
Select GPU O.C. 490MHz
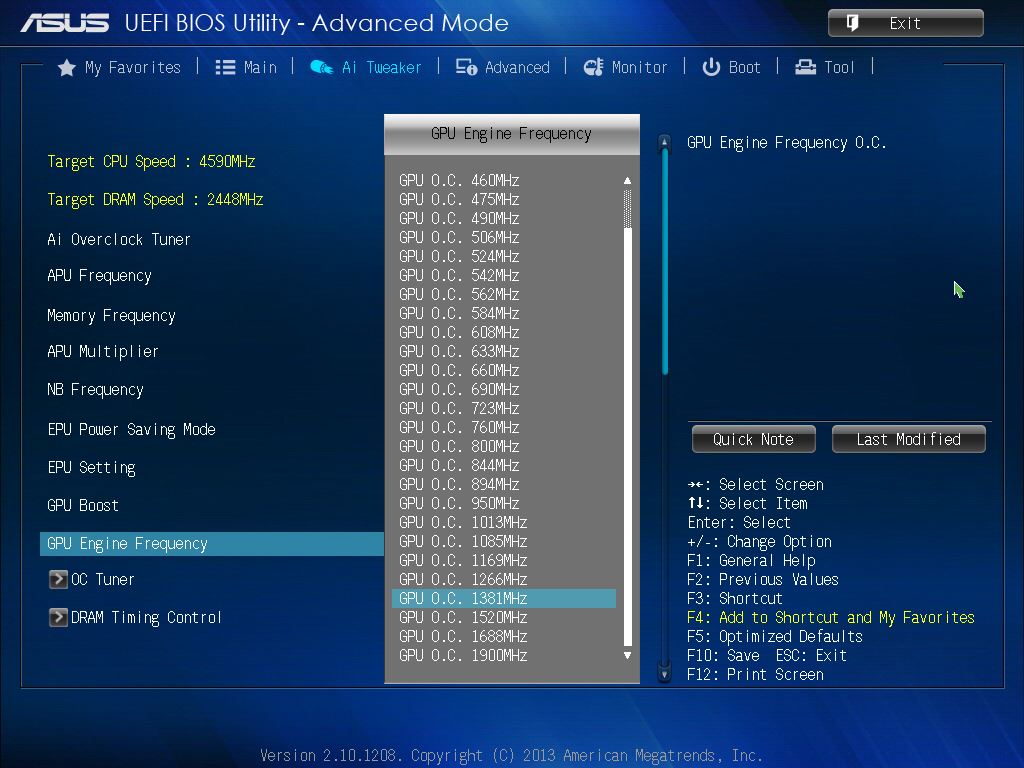(x=459, y=218)
